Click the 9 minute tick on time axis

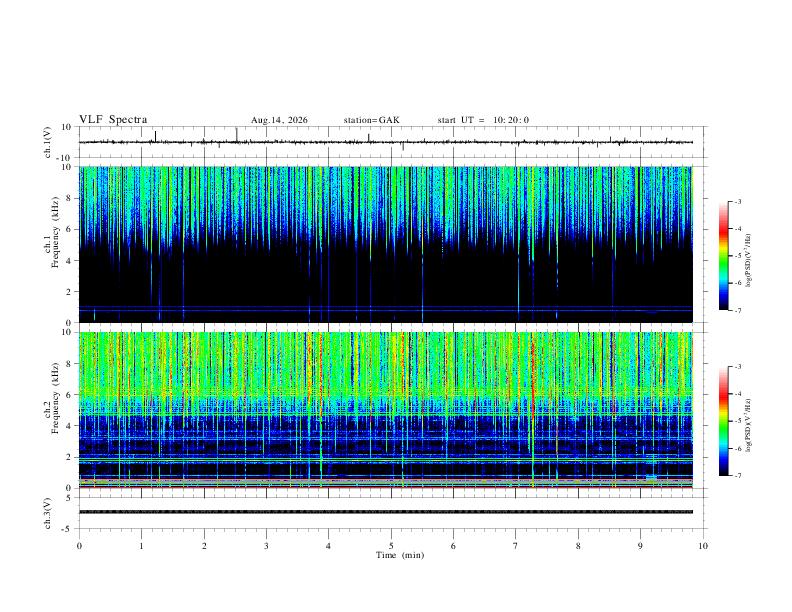coord(640,546)
